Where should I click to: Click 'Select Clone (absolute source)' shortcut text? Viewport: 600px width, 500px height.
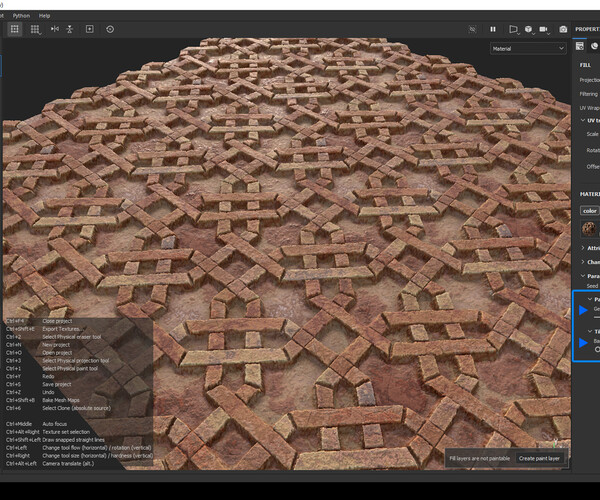[76, 408]
